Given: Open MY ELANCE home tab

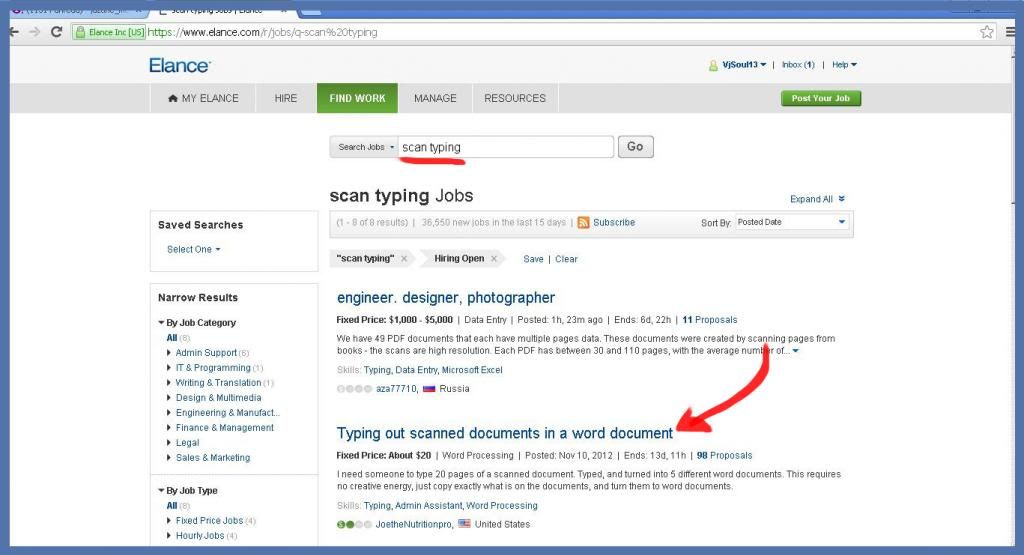Looking at the screenshot, I should (203, 98).
